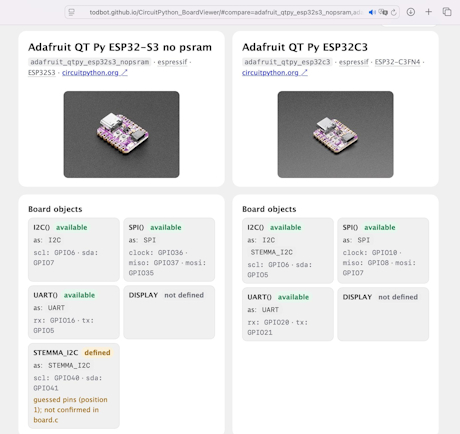Click 'not defined' in ESP32-S3 DISPLAY card
Image resolution: width=460 pixels, height=434 pixels.
(184, 295)
